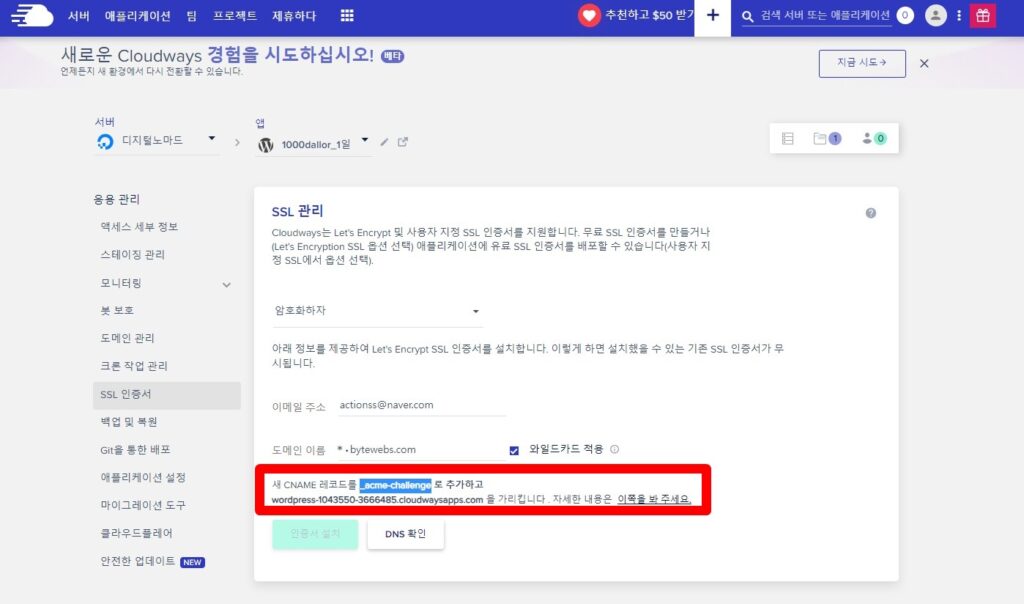
Task: Toggle the 와일드카드 적용 checkbox
Action: pos(514,450)
